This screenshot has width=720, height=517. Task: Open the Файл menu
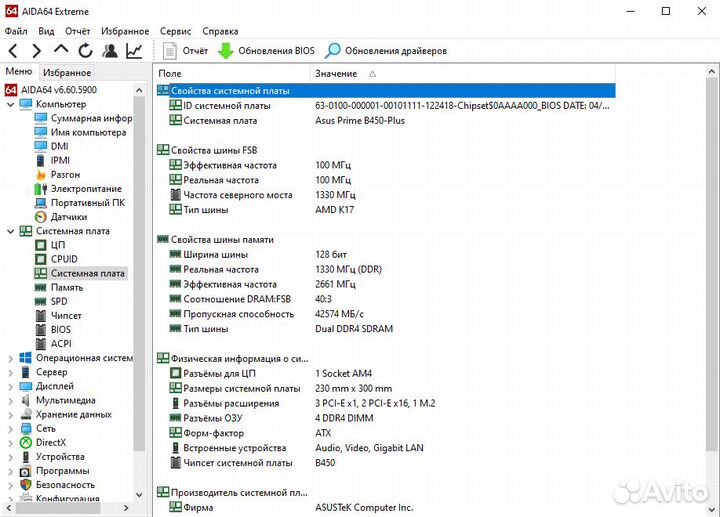tap(16, 31)
